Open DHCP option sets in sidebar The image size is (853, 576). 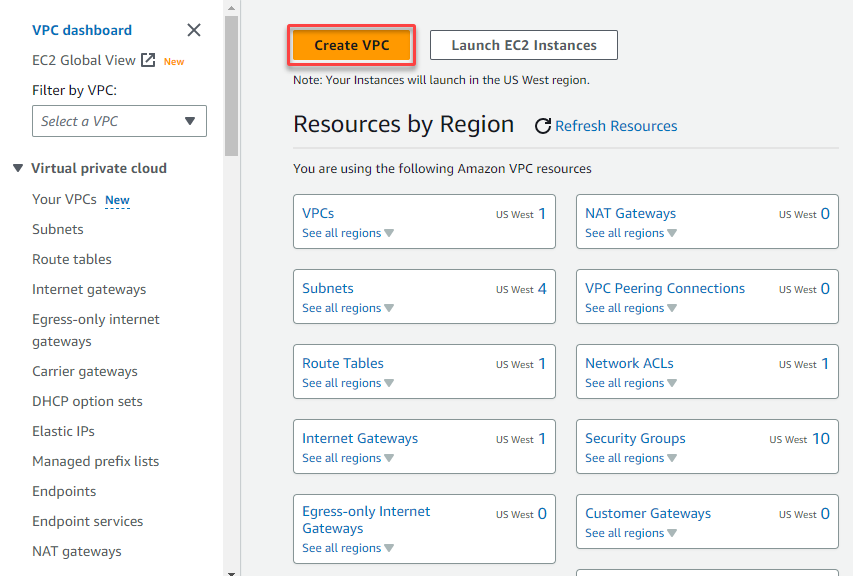click(87, 401)
